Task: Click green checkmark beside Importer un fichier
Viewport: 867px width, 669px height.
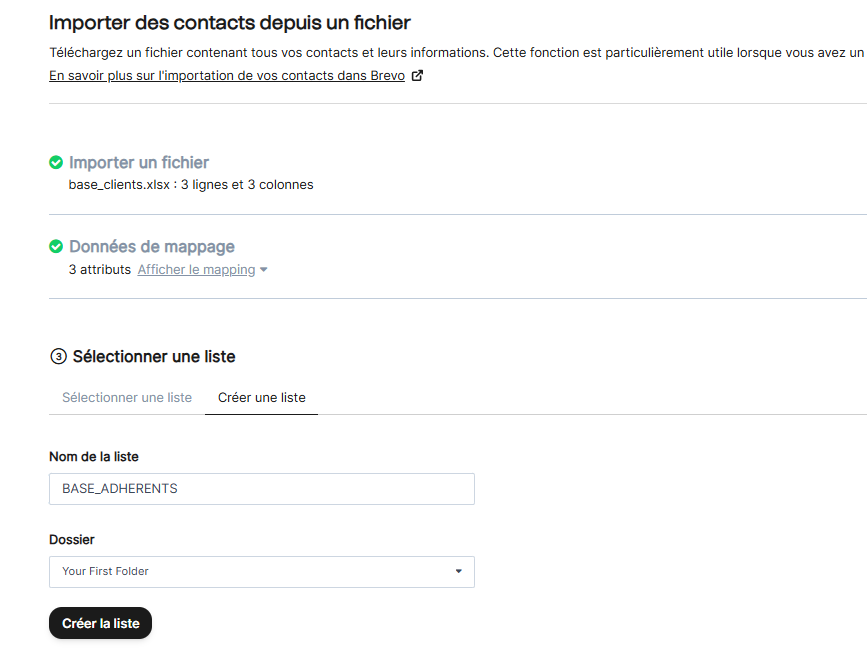Action: tap(56, 162)
